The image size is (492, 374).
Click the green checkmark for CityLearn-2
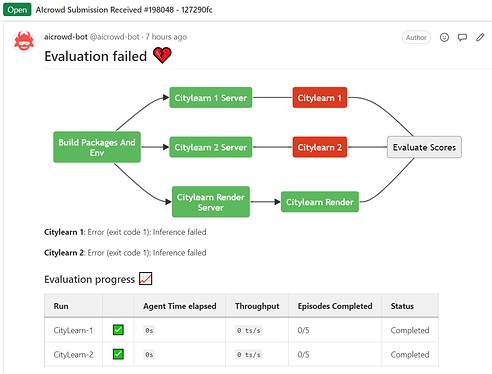tap(118, 354)
